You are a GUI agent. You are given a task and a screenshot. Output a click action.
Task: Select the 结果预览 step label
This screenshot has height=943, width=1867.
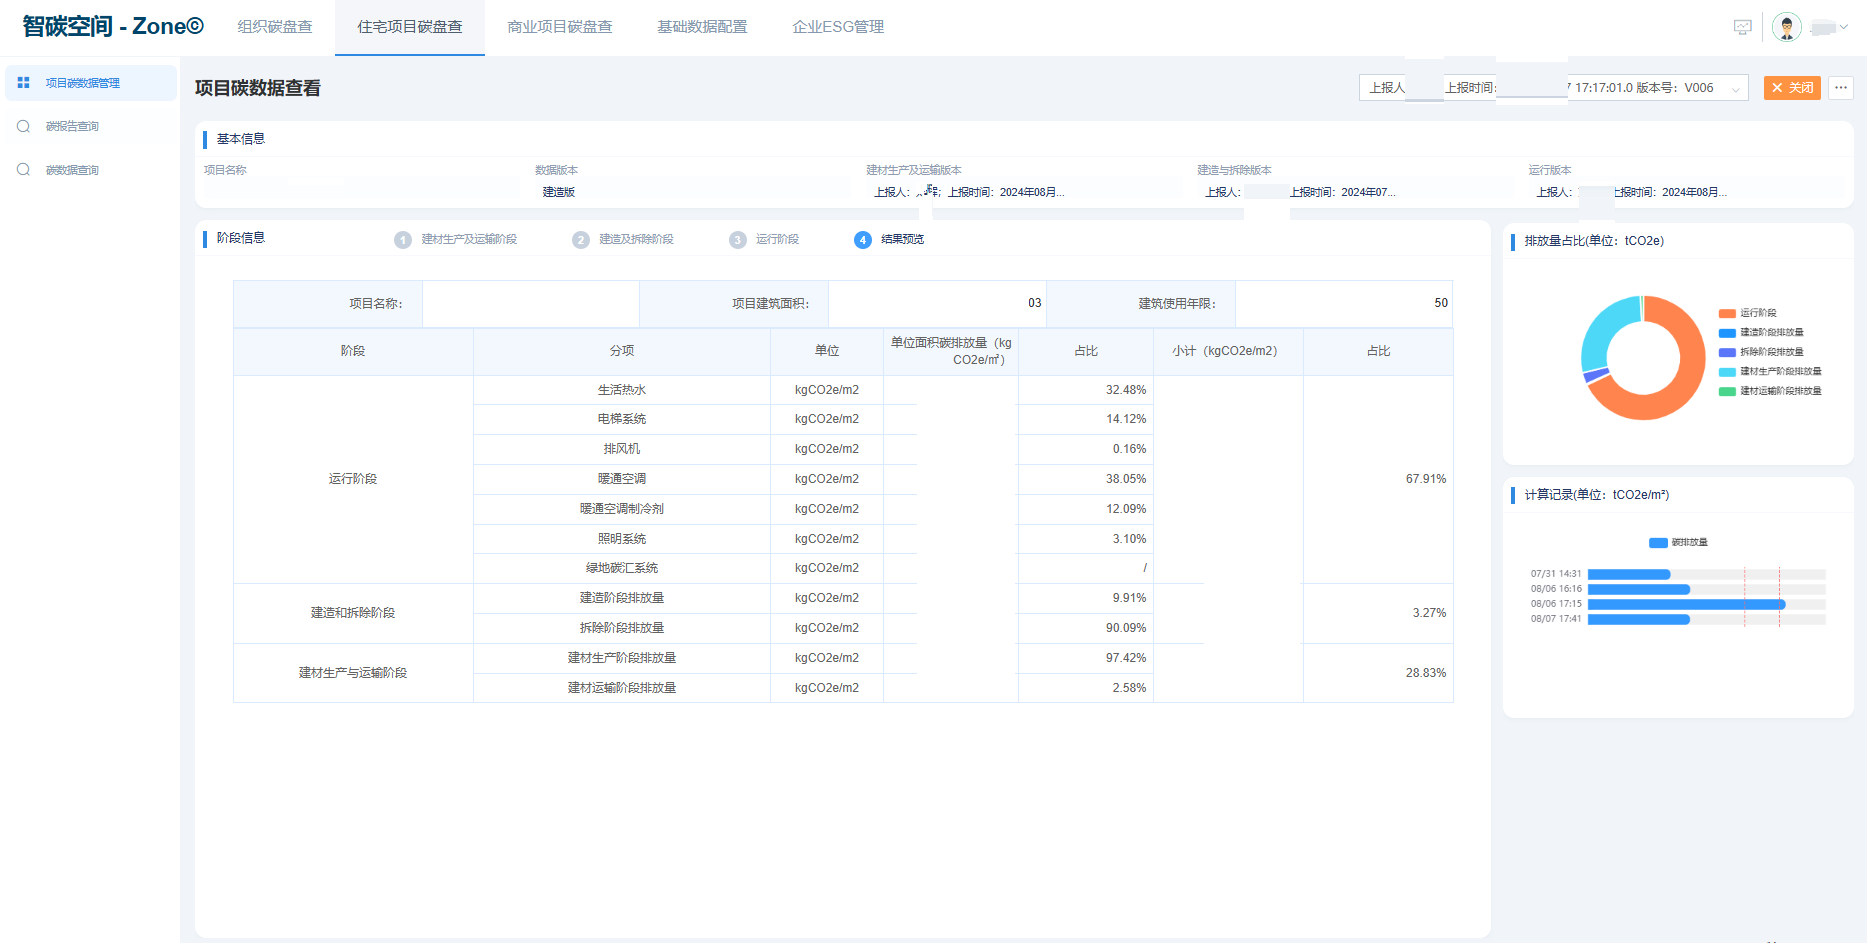[x=902, y=240]
